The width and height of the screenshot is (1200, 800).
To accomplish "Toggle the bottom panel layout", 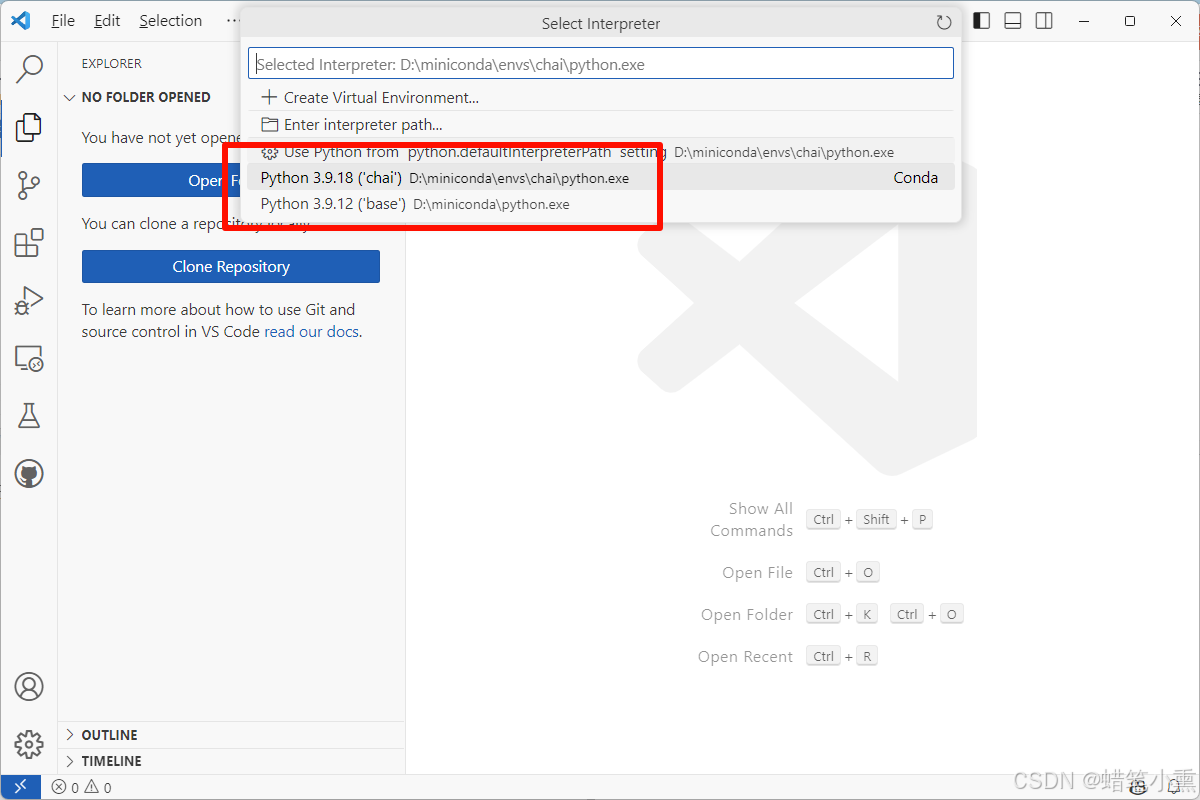I will tap(1013, 21).
